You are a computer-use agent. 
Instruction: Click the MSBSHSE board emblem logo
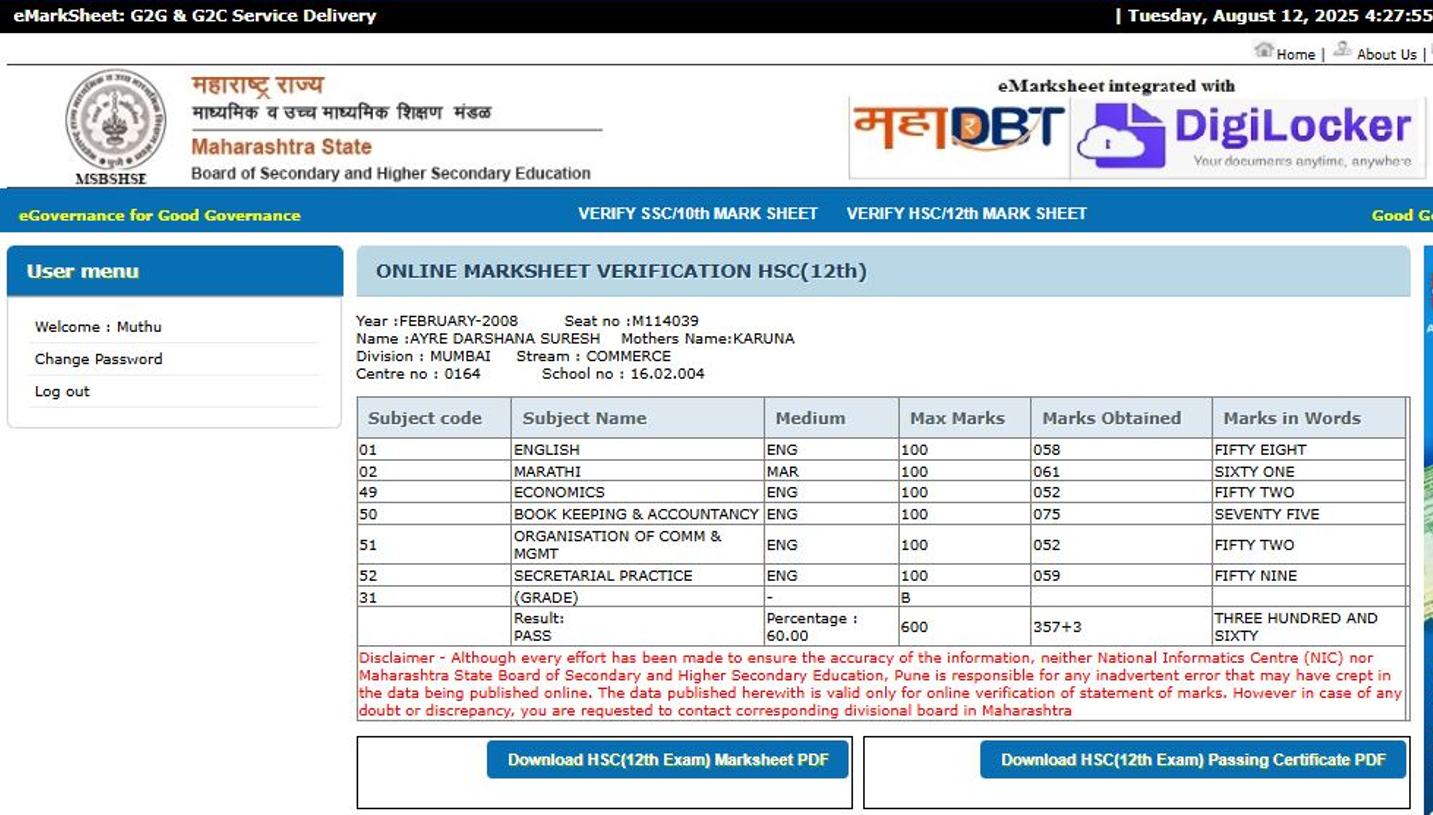[116, 122]
